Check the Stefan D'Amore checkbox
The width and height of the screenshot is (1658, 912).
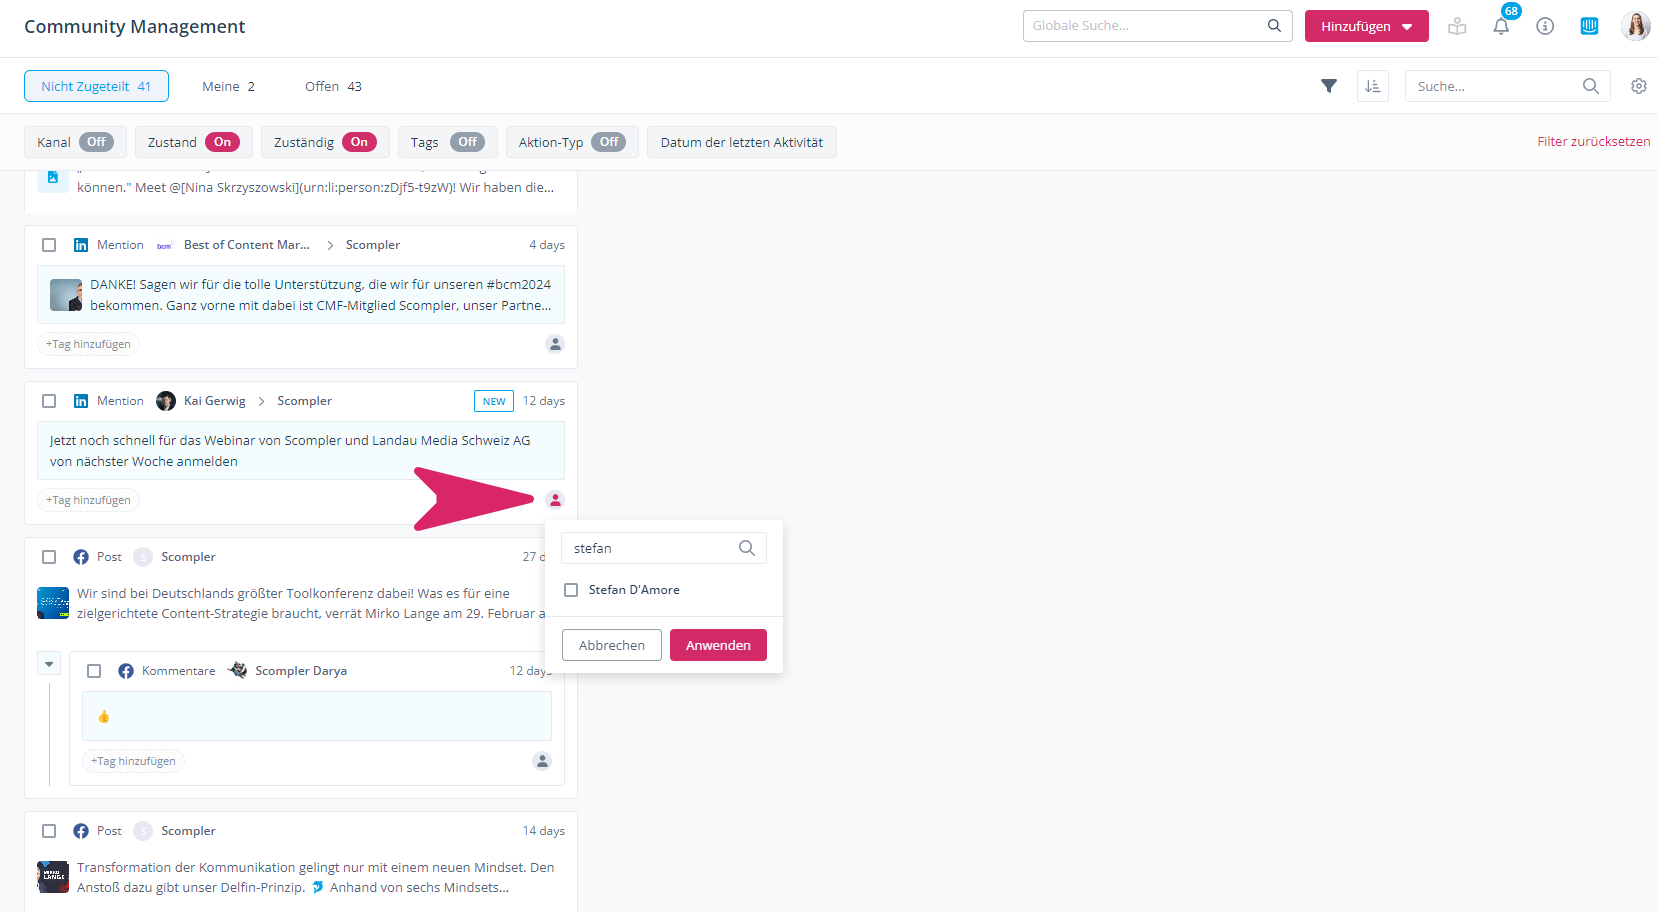coord(571,590)
